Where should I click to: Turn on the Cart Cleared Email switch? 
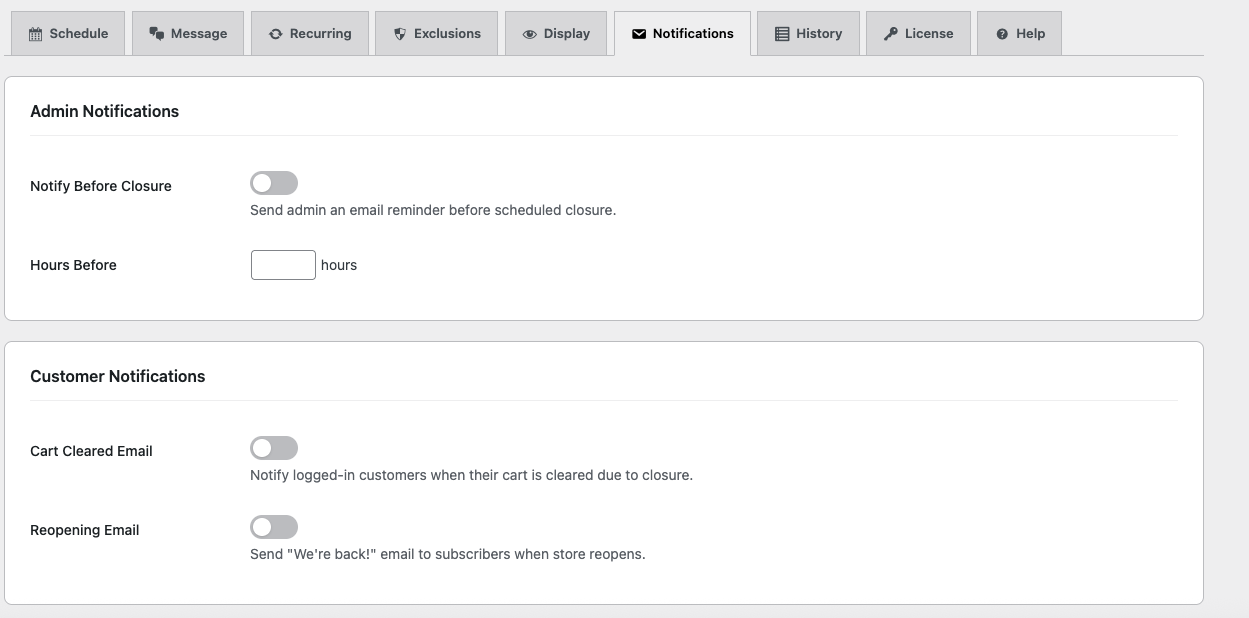click(x=274, y=448)
